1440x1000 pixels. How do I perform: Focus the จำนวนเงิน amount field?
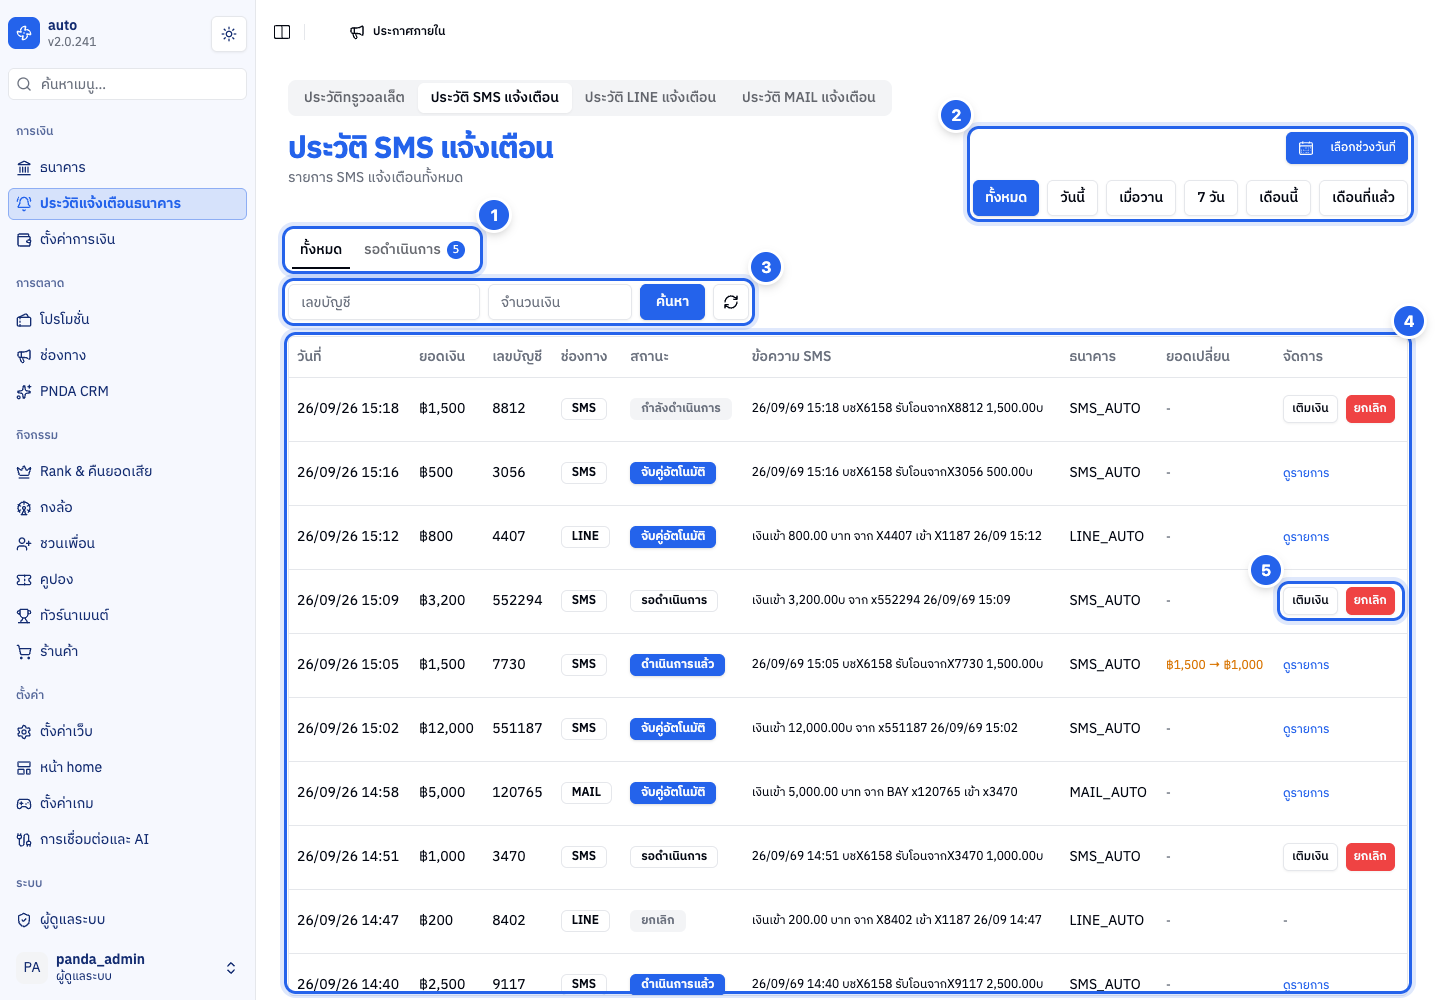point(560,302)
